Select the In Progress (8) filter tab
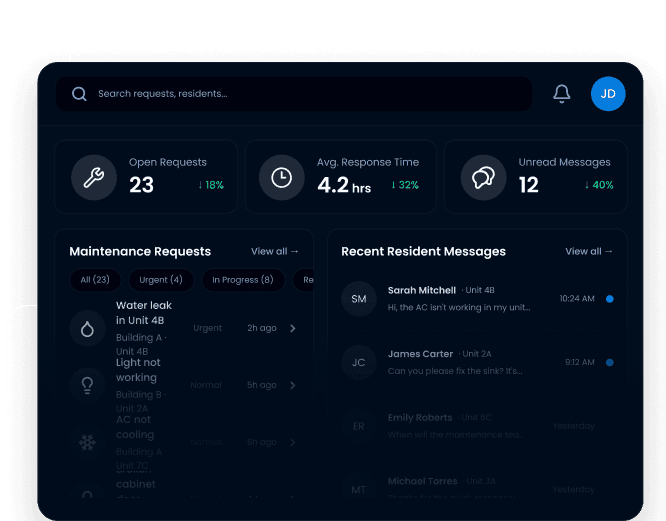Screen dimensions: 666x521 coord(243,280)
